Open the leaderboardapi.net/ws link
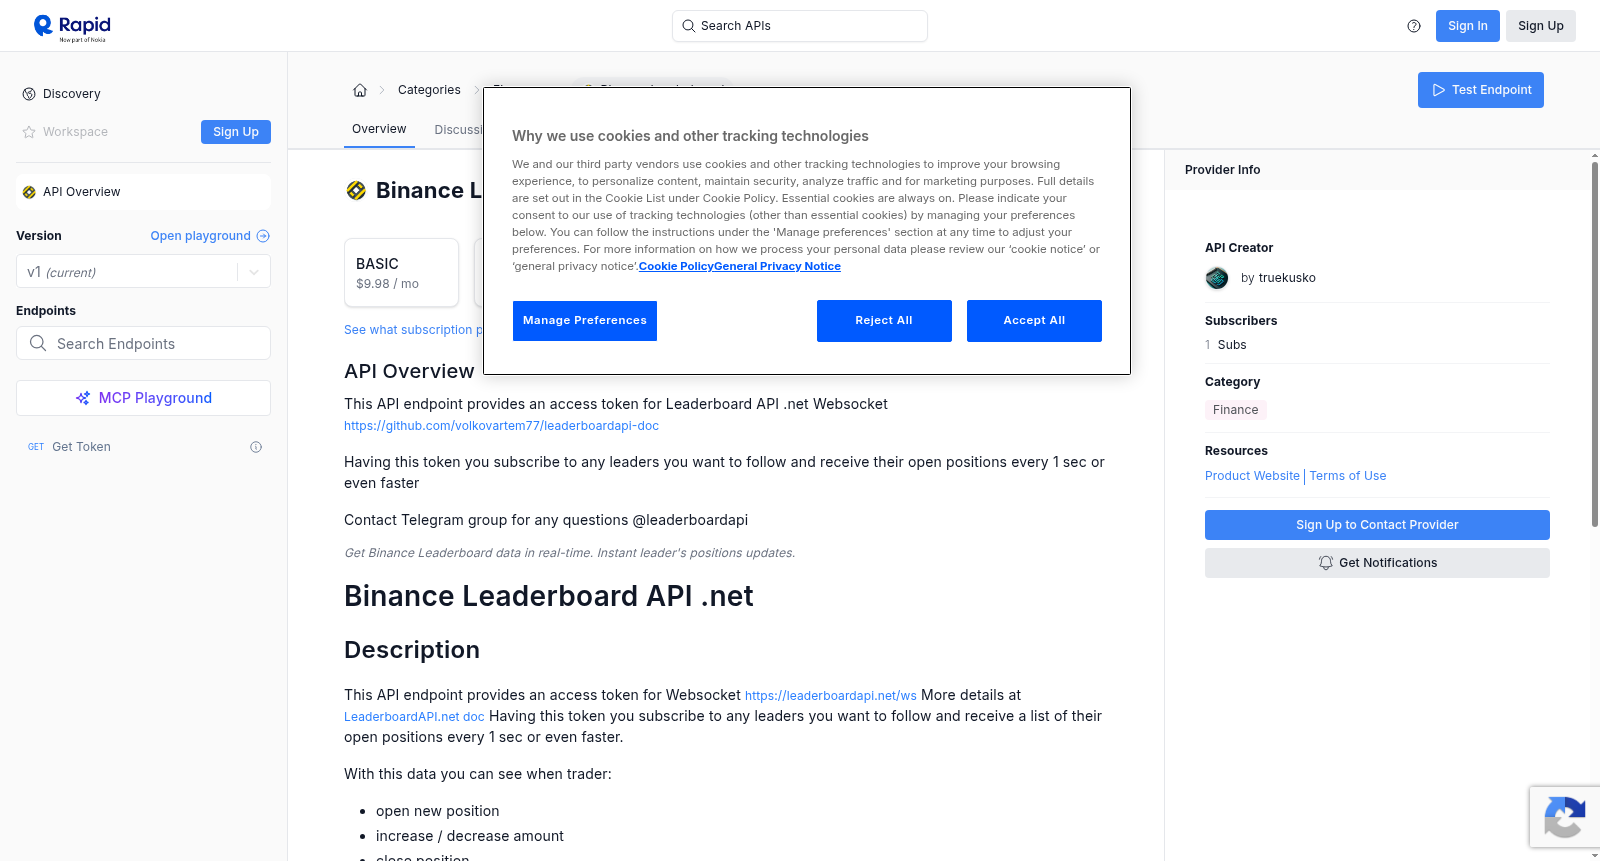This screenshot has width=1600, height=861. click(x=830, y=696)
